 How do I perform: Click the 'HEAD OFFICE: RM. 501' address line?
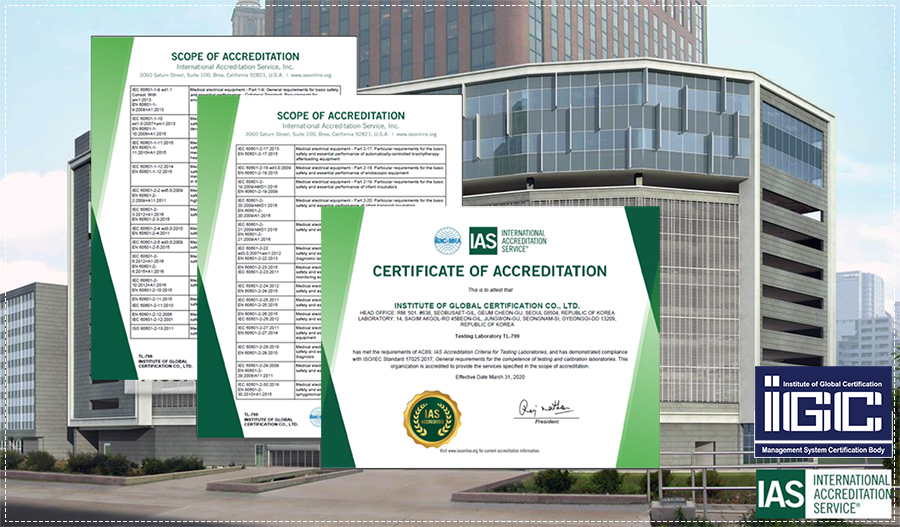point(487,313)
